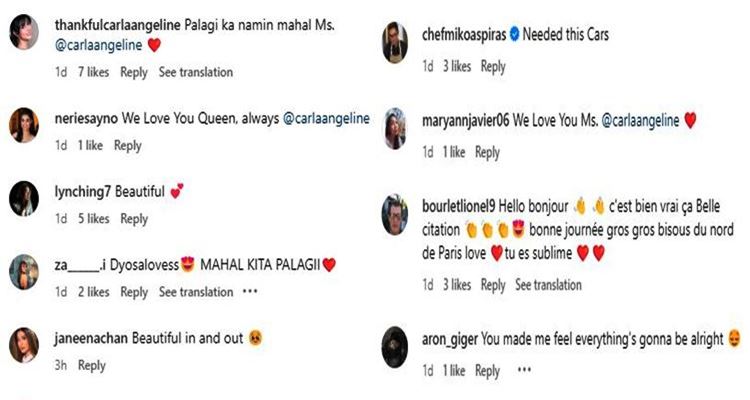View janeenachan's profile photo
Image resolution: width=750 pixels, height=400 pixels.
[x=24, y=345]
